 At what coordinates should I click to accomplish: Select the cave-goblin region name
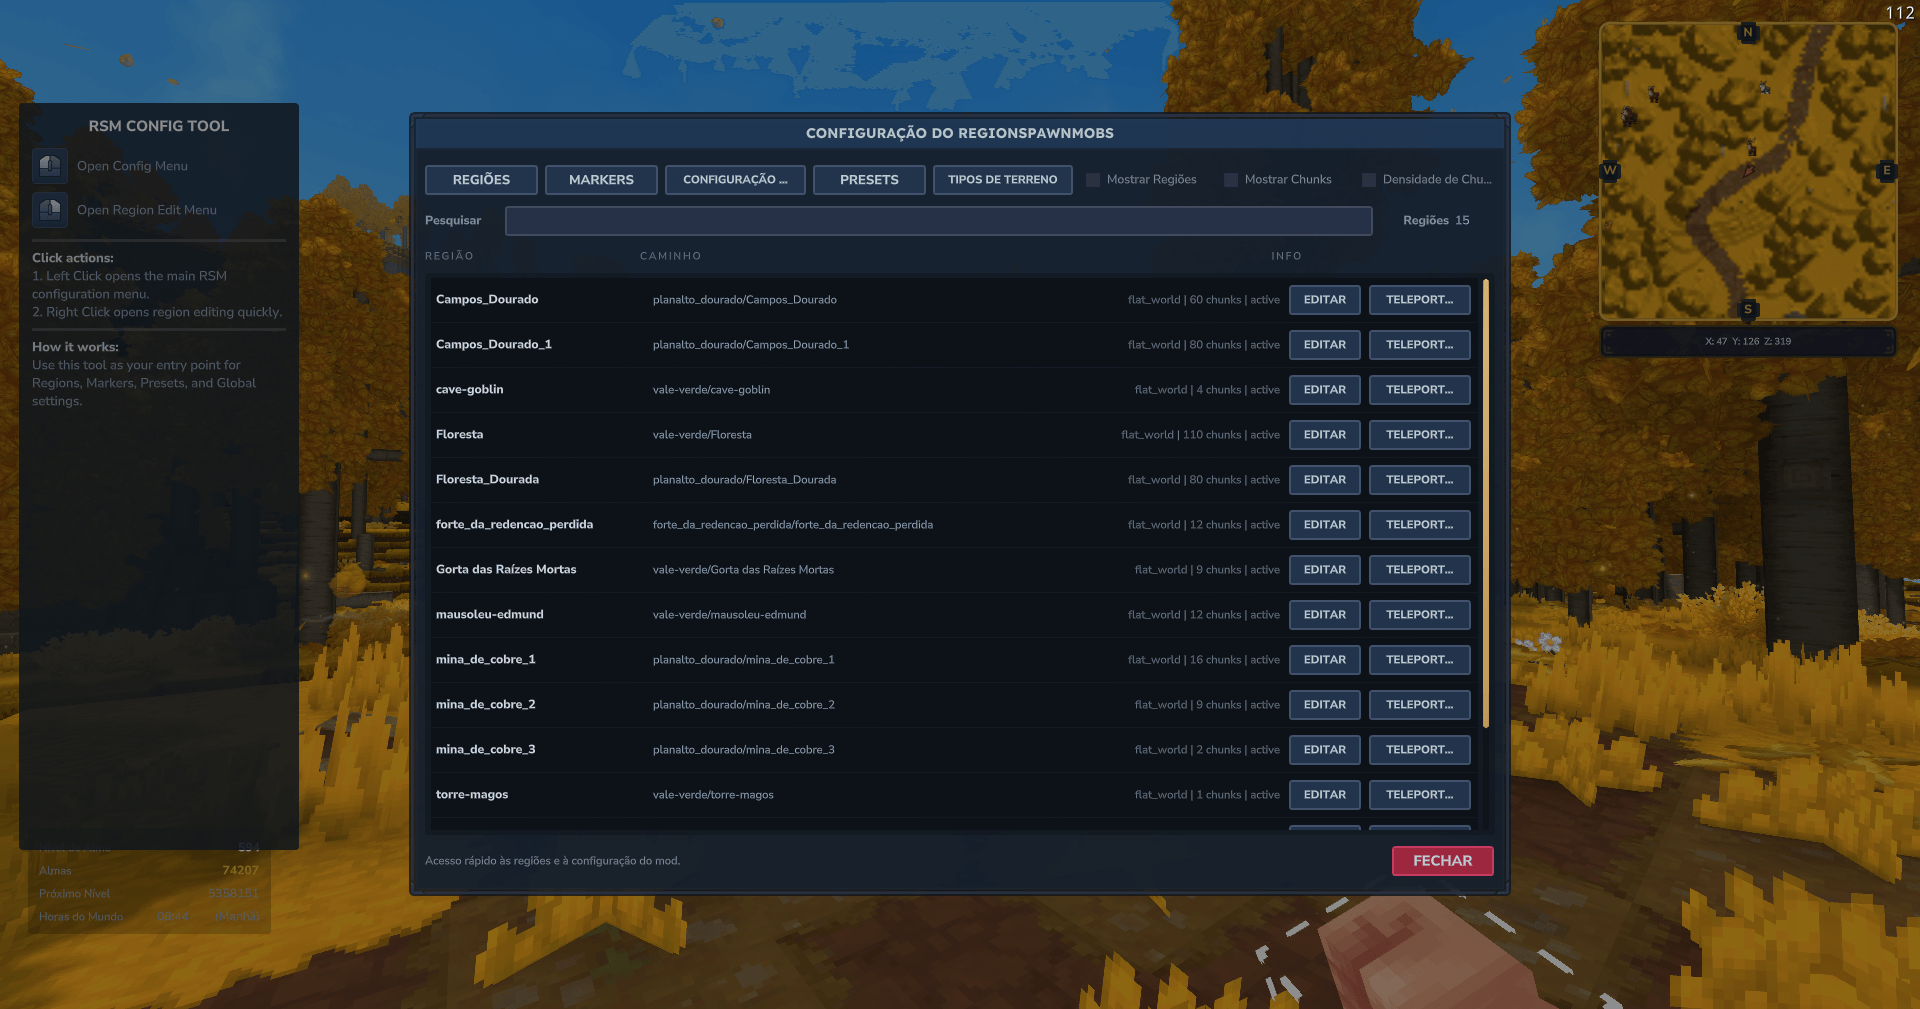tap(470, 390)
